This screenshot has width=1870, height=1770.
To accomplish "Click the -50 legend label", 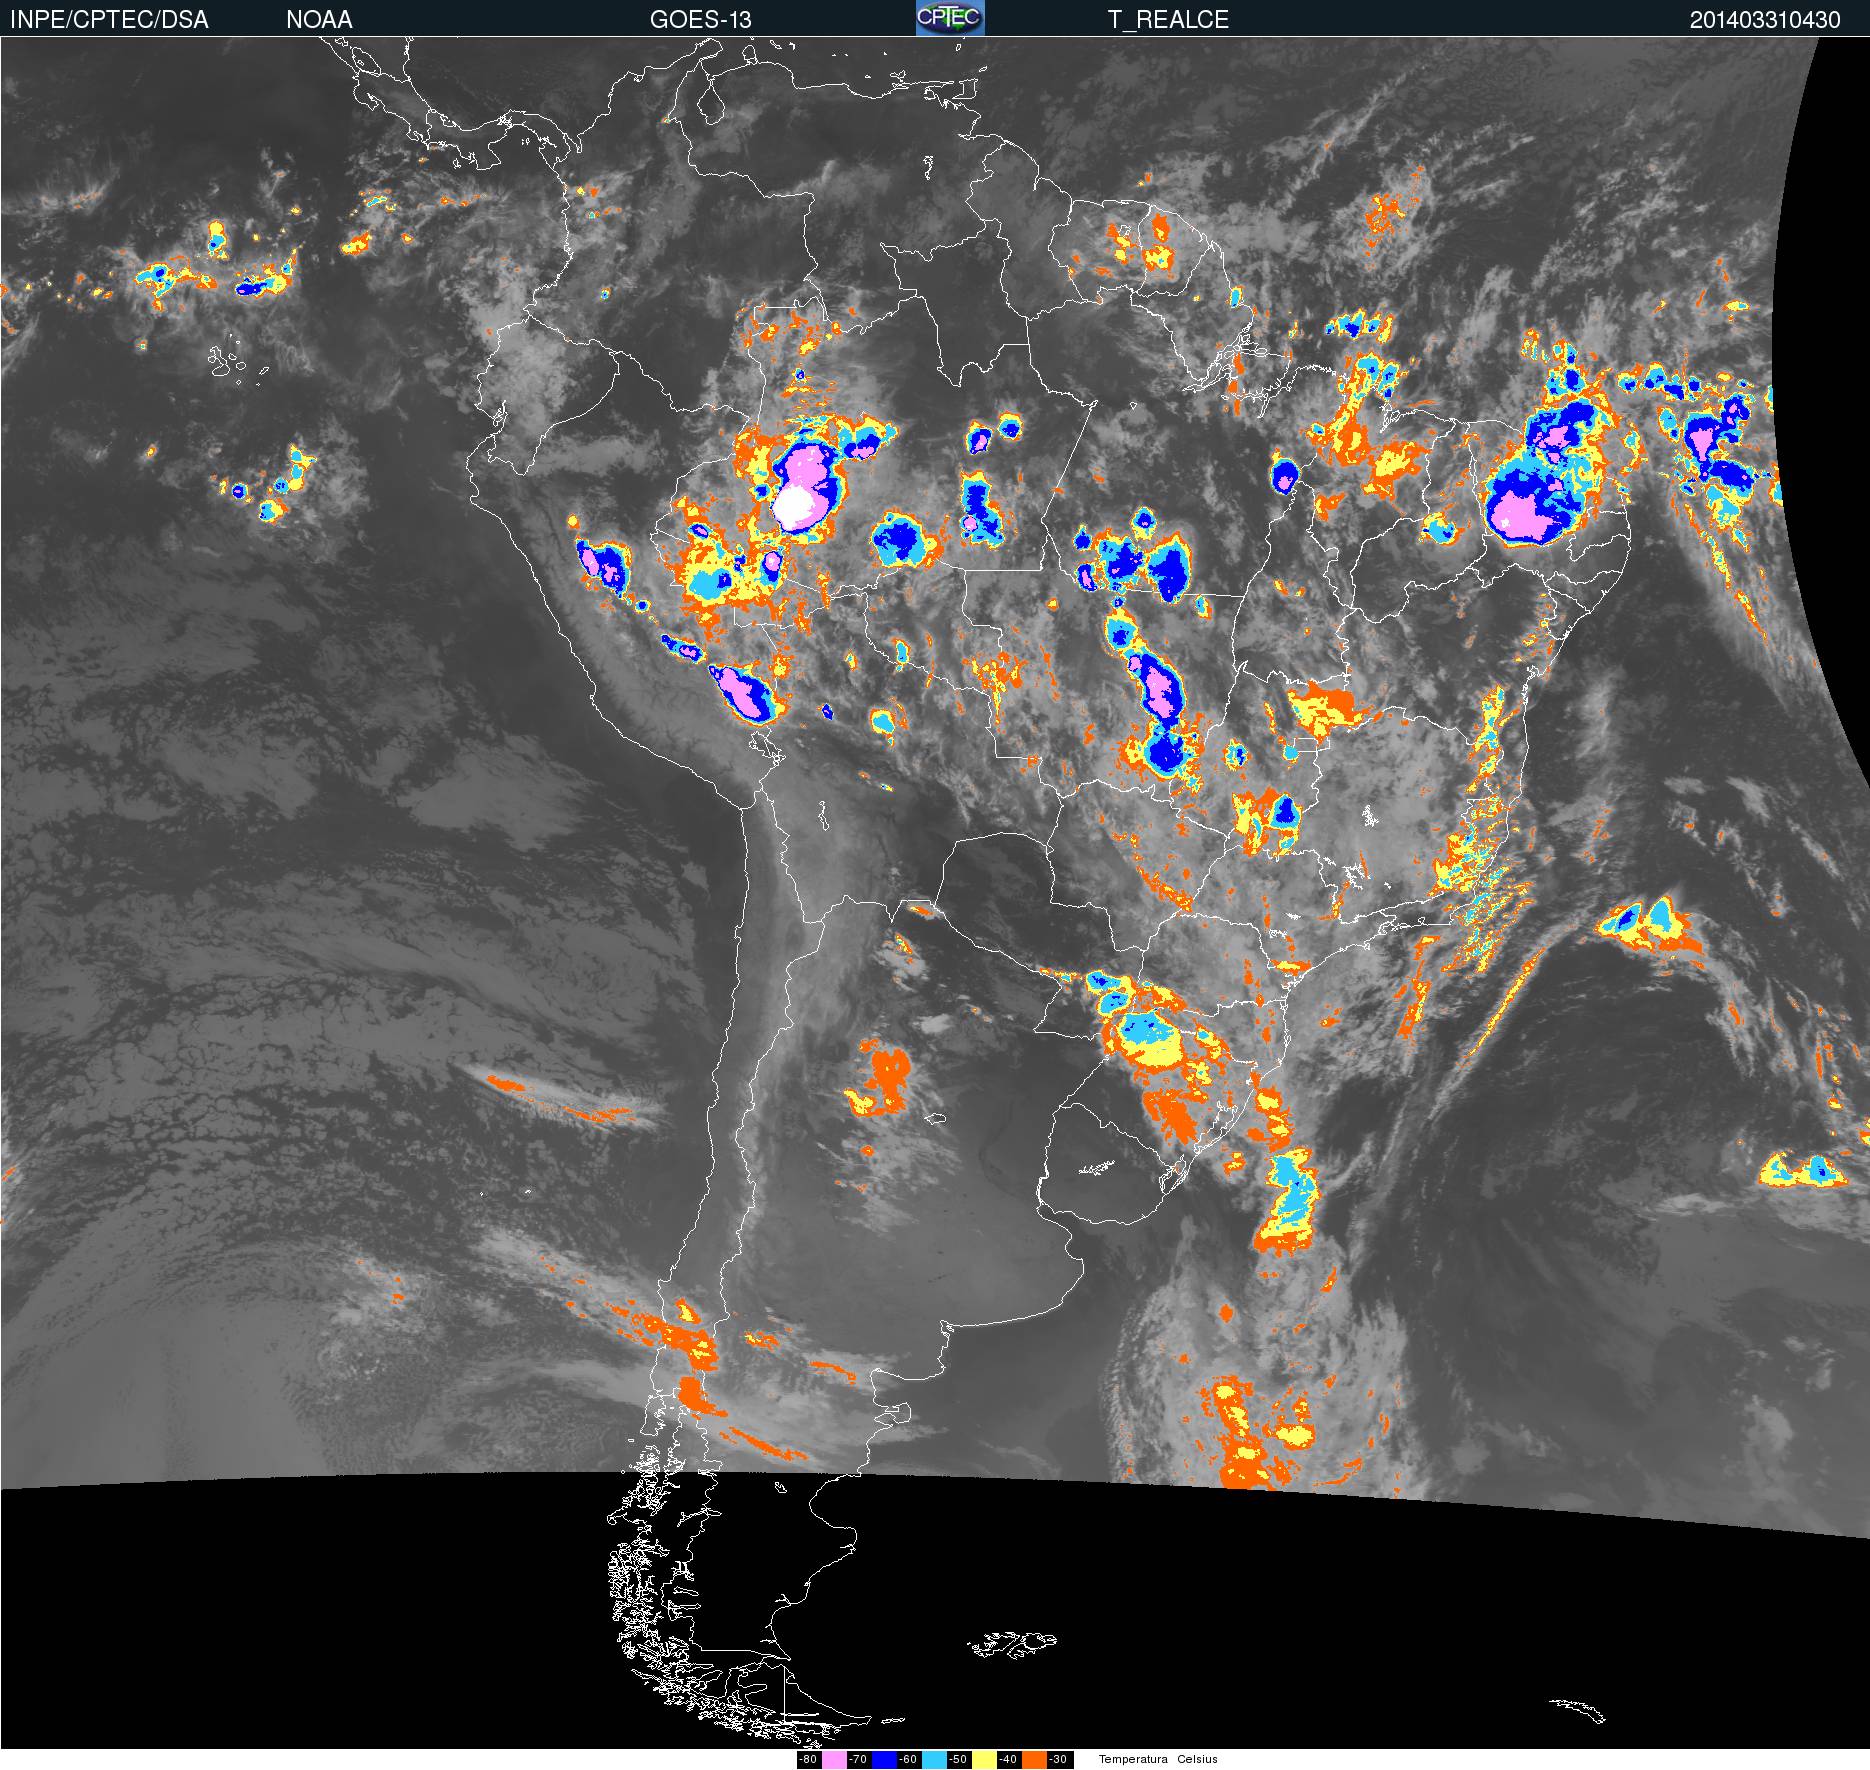I will coord(958,1760).
